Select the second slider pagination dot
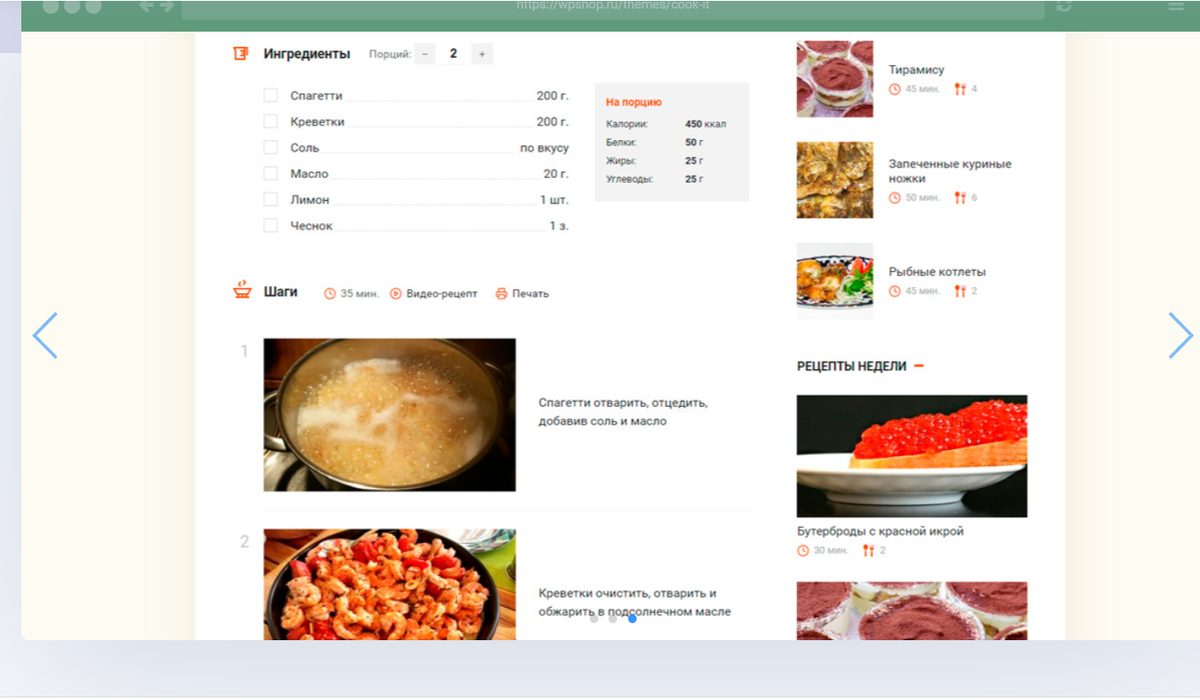Image resolution: width=1200 pixels, height=700 pixels. click(613, 618)
